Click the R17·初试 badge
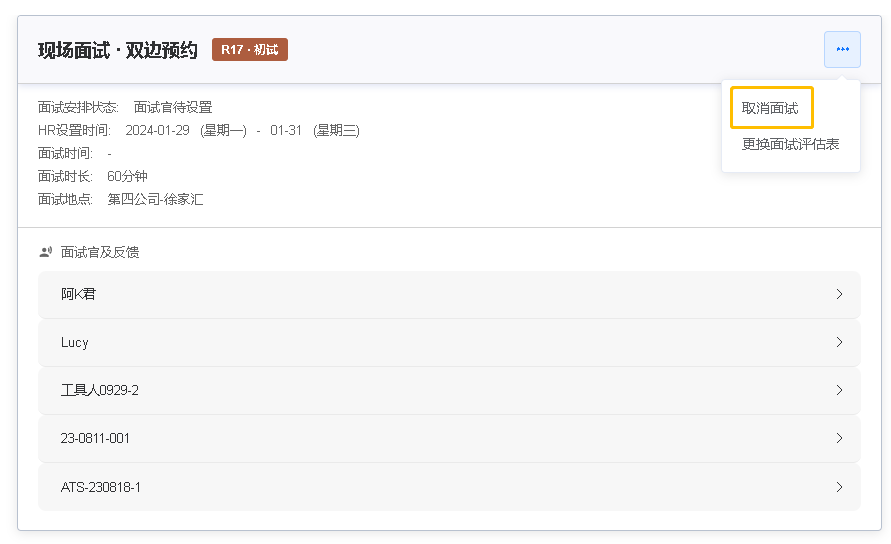The width and height of the screenshot is (891, 544). [249, 49]
